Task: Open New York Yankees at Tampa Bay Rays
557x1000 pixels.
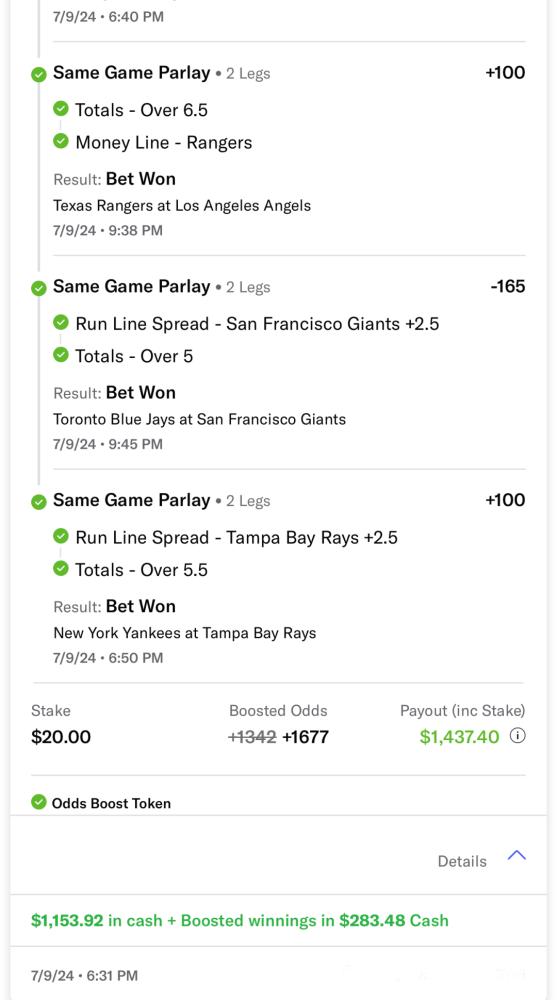Action: point(184,633)
